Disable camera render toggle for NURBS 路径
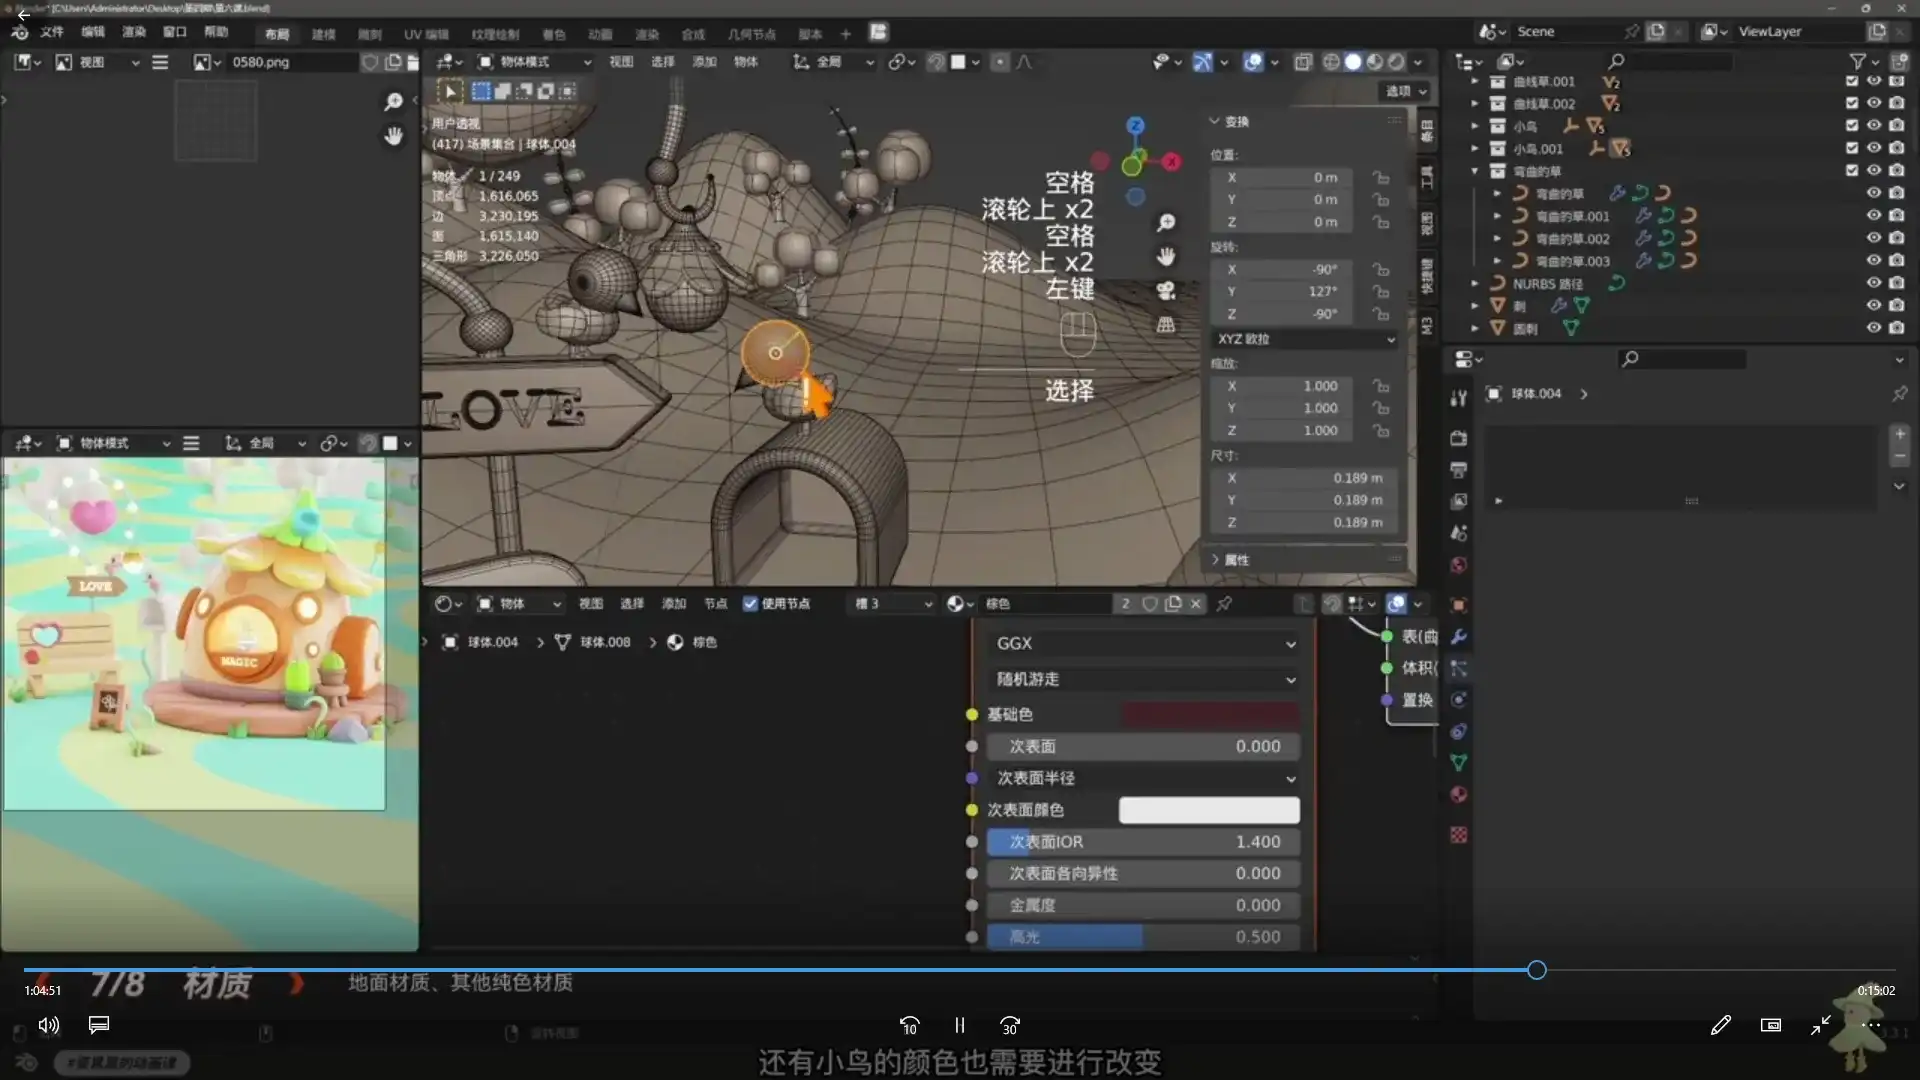The height and width of the screenshot is (1080, 1920). point(1897,284)
